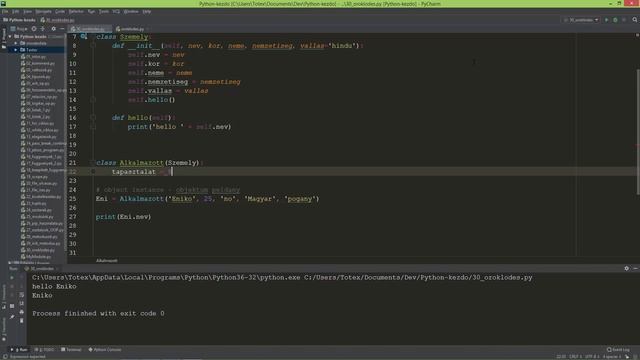Click on the 'tapasztalat' text on line 22

[x=134, y=172]
